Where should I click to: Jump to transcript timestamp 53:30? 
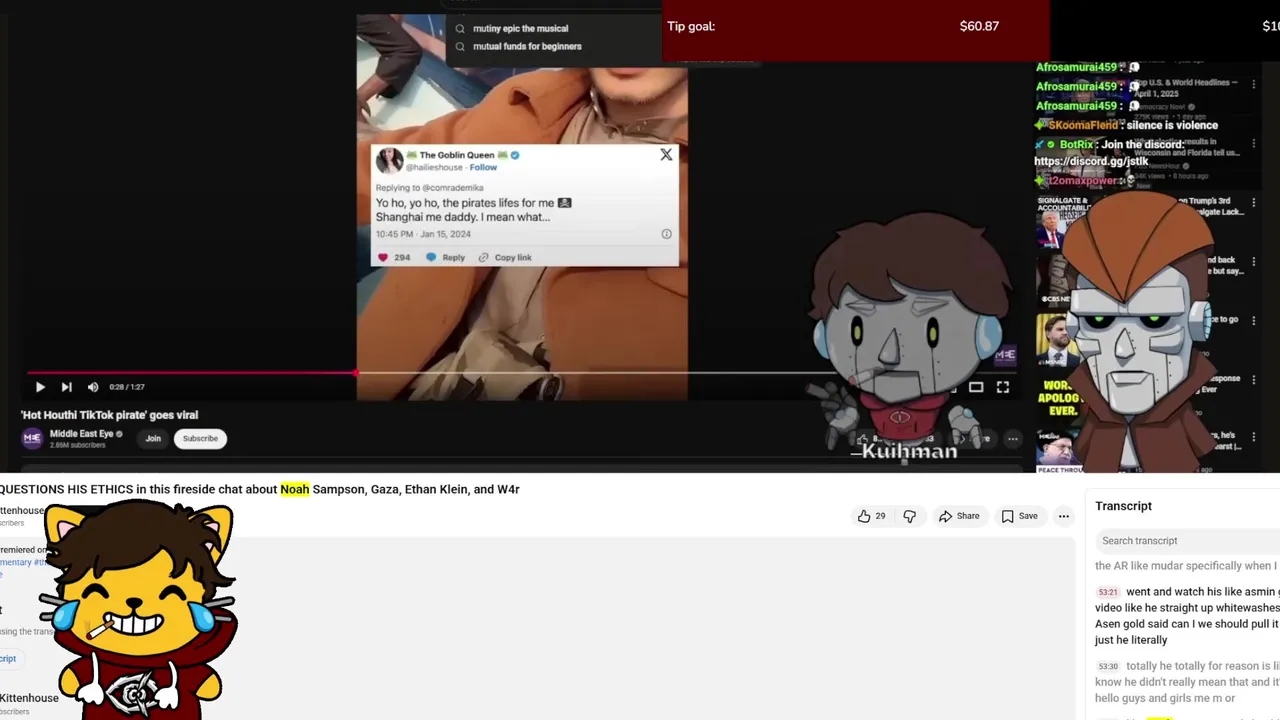click(1108, 666)
